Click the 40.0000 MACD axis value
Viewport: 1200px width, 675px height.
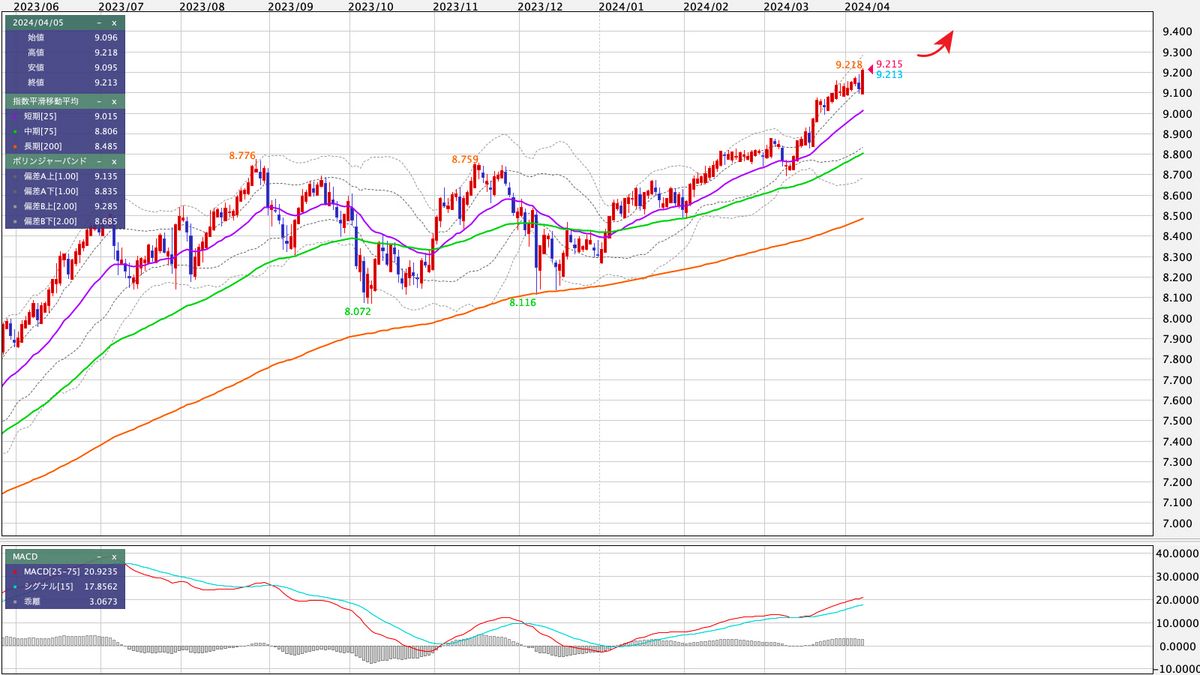[1175, 553]
